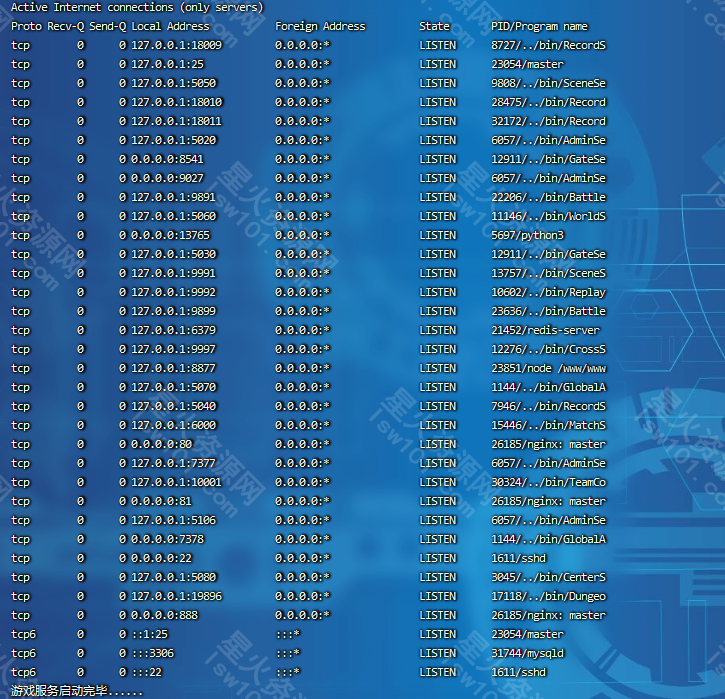Viewport: 725px width, 699px height.
Task: Click the 'Active Internet connections' heading line
Action: [138, 8]
